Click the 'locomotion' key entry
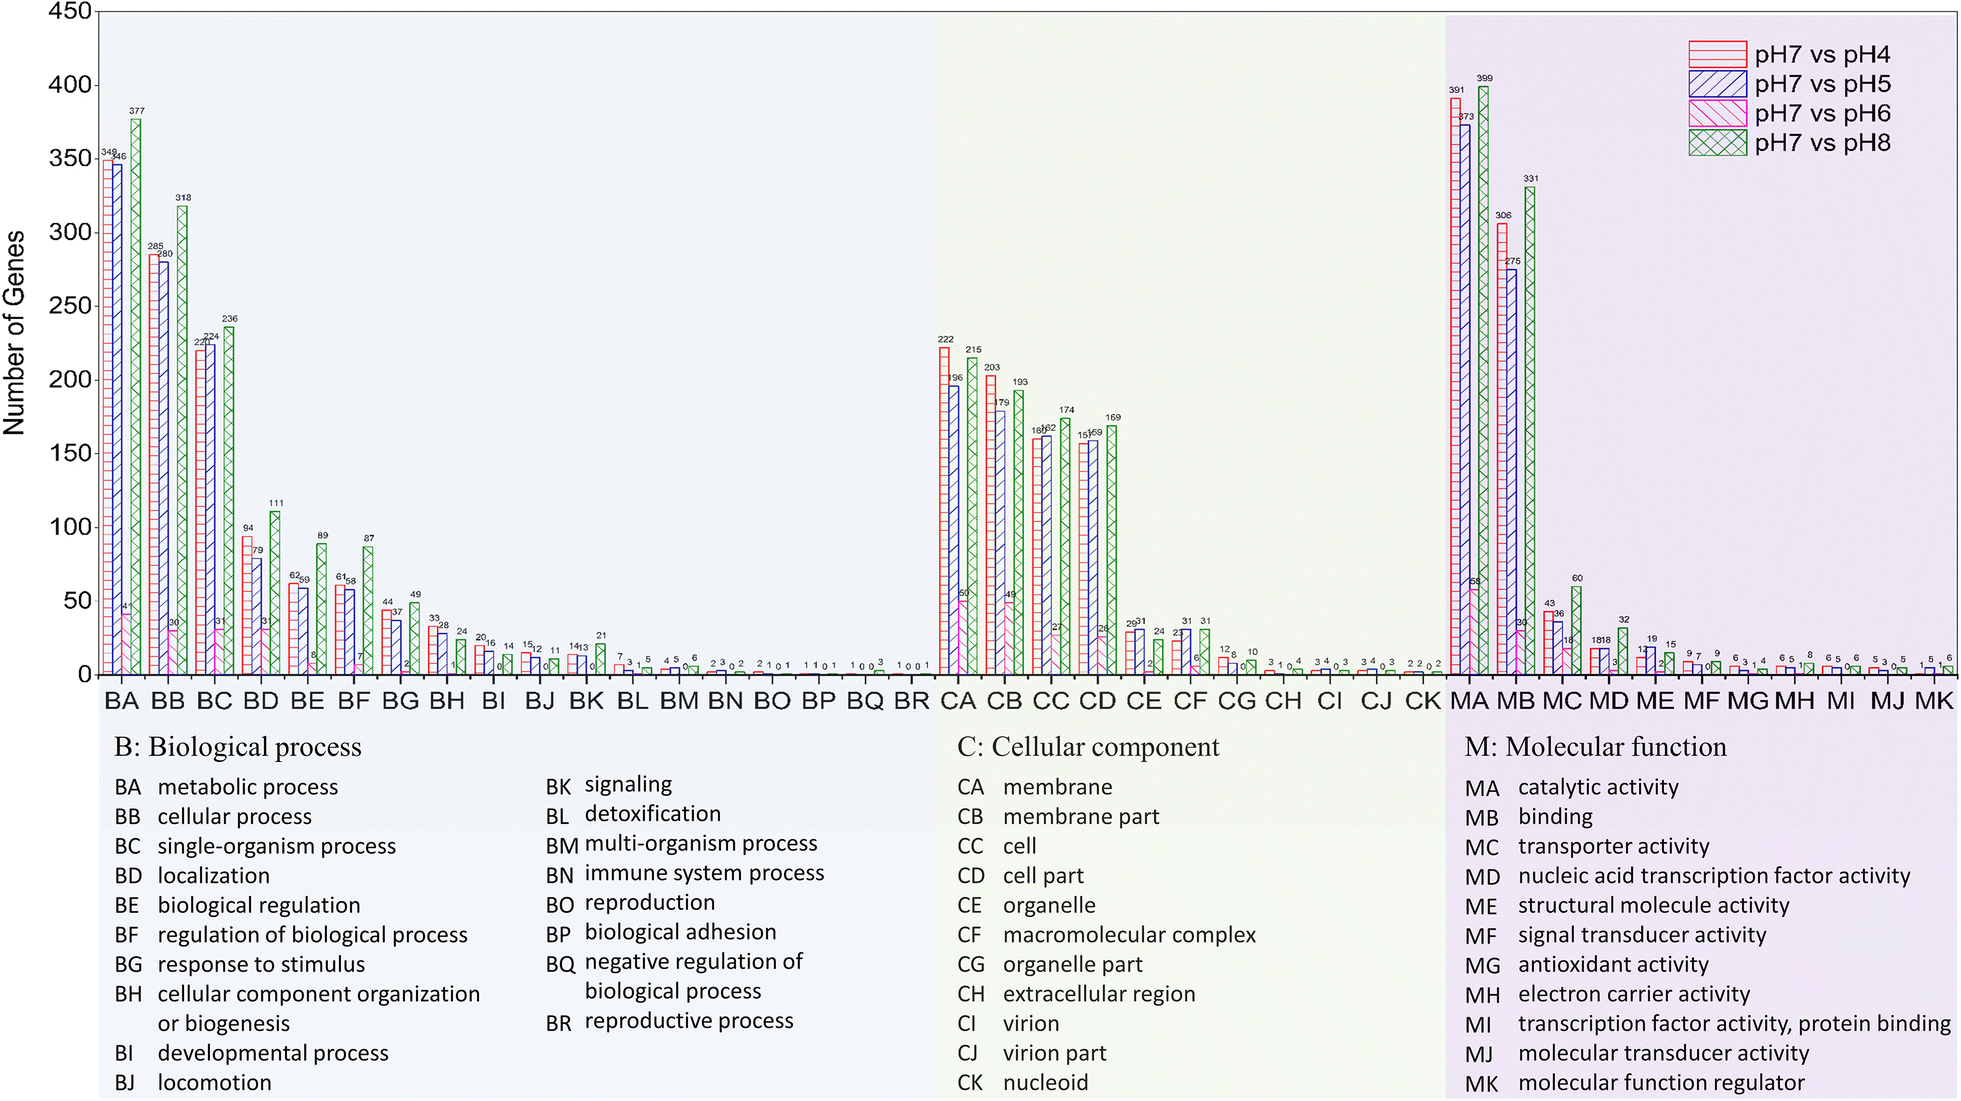The width and height of the screenshot is (1961, 1101). (x=215, y=1083)
